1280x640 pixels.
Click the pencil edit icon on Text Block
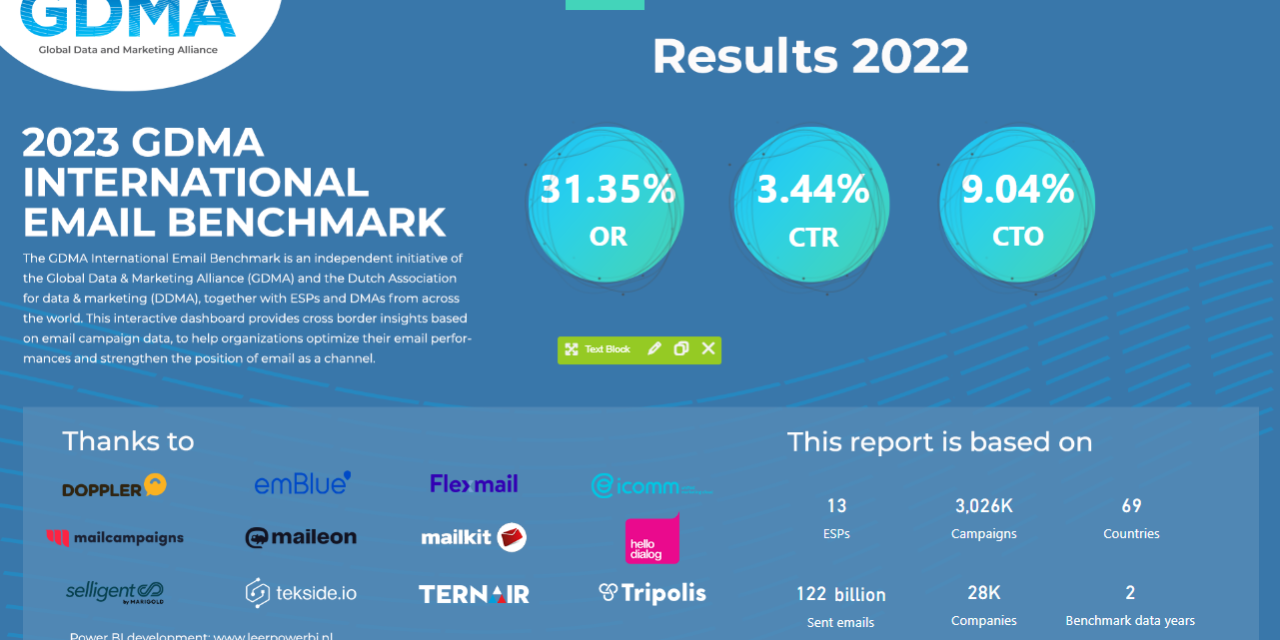pyautogui.click(x=654, y=349)
